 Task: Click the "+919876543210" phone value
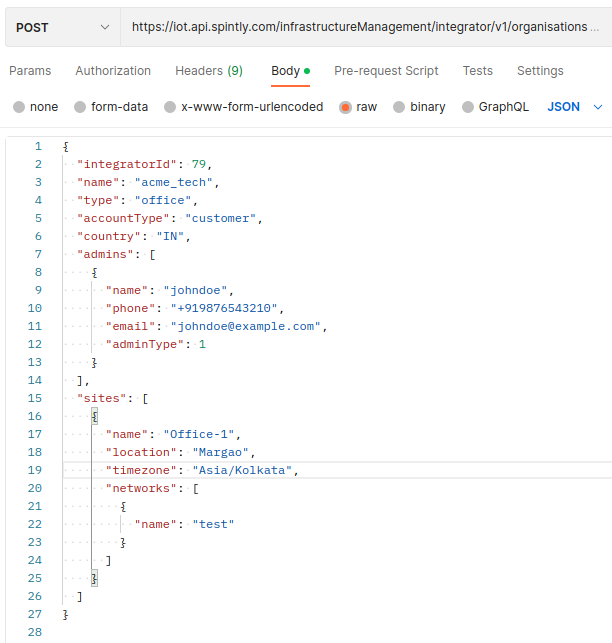[224, 309]
